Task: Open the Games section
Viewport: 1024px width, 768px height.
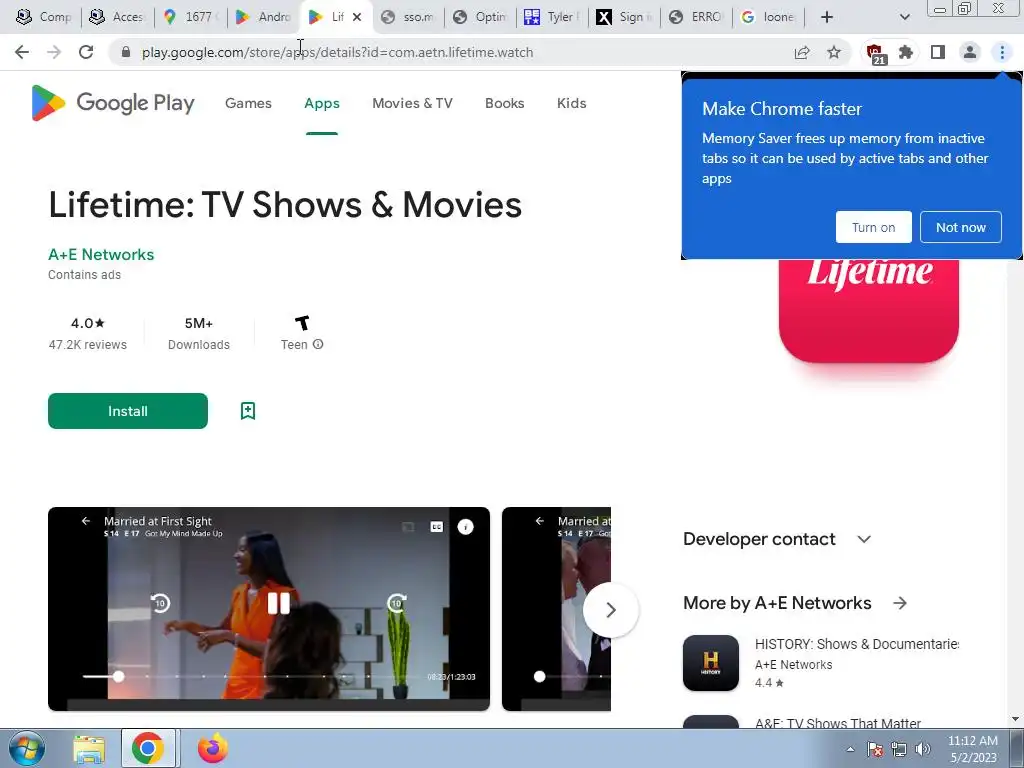Action: [x=248, y=103]
